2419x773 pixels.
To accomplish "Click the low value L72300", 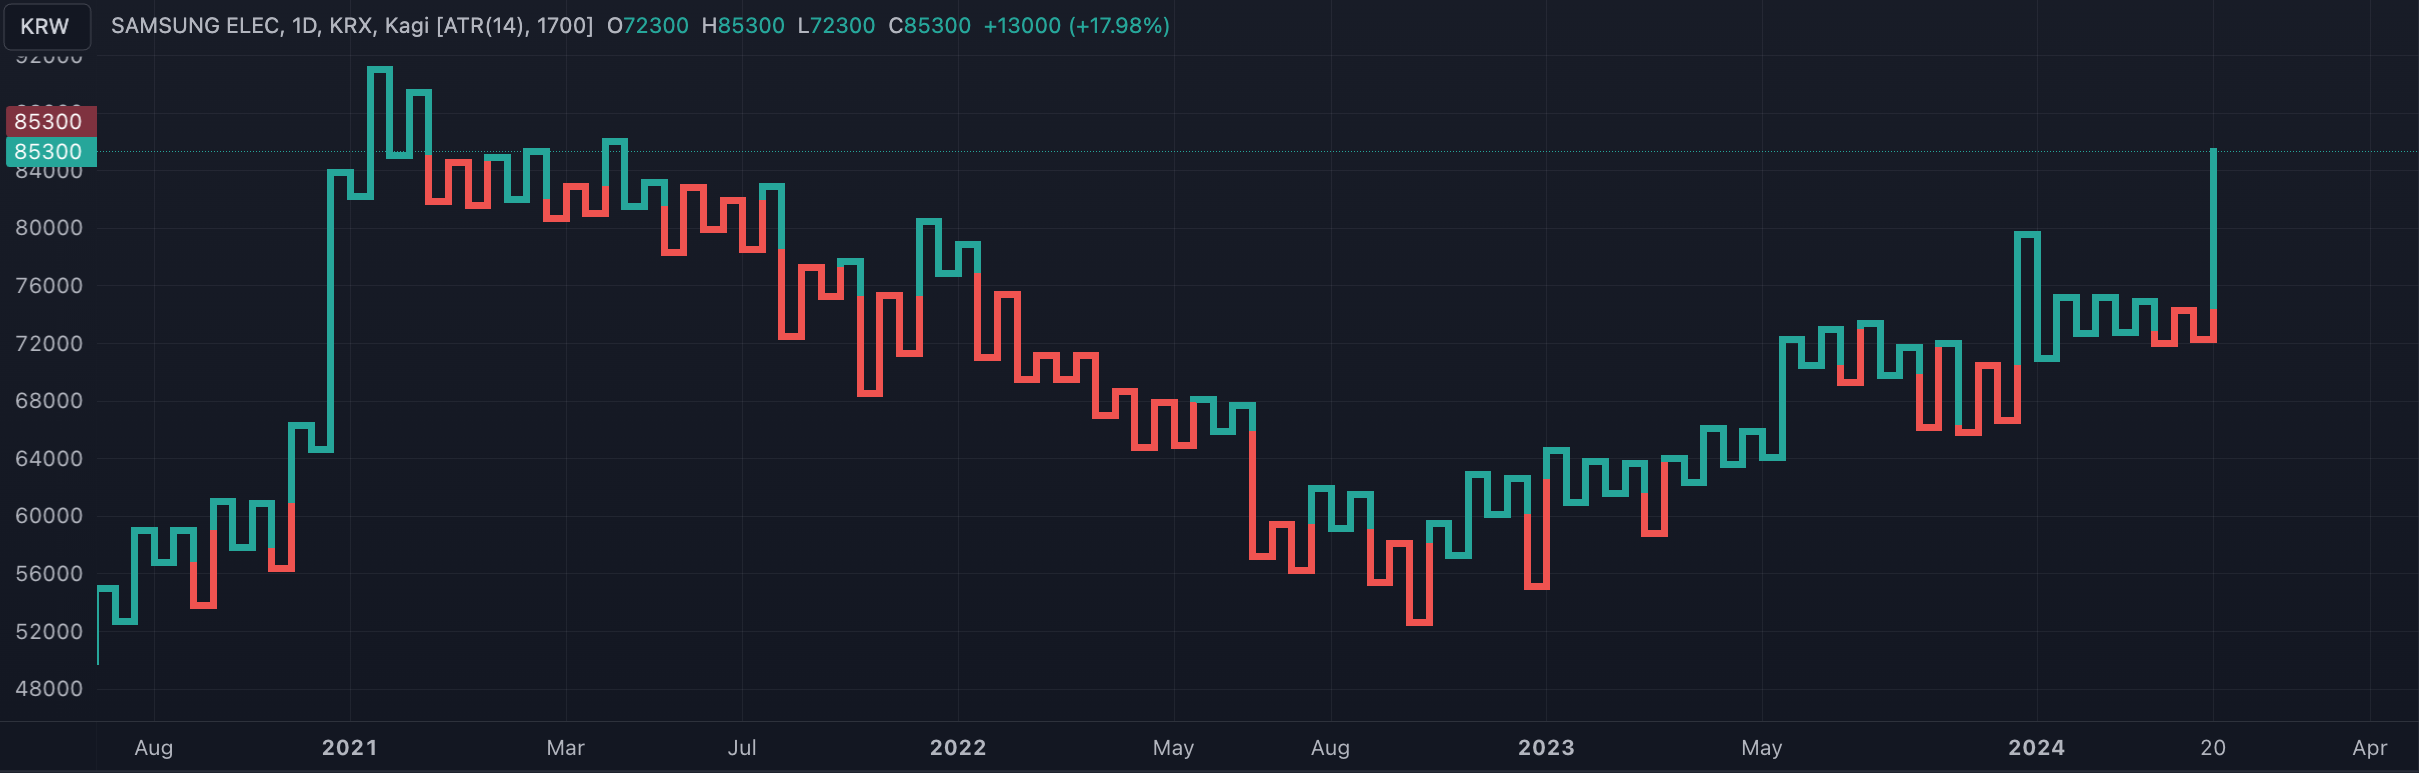I will 836,26.
